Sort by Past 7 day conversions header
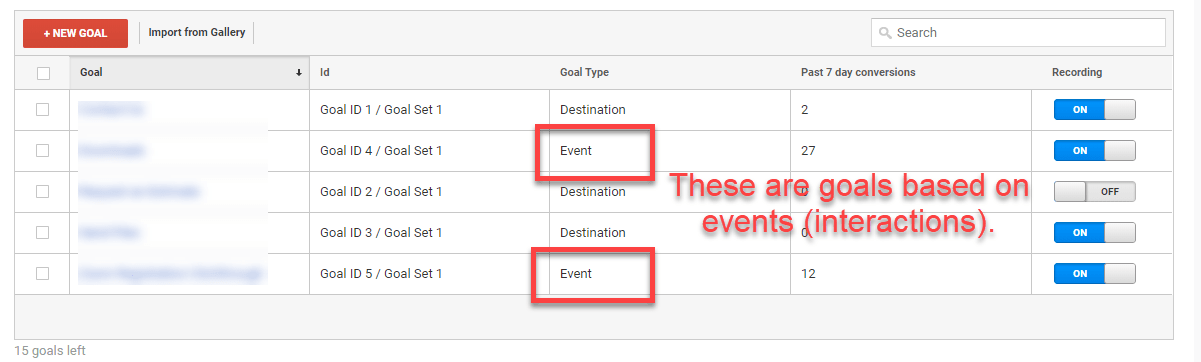 click(x=858, y=73)
